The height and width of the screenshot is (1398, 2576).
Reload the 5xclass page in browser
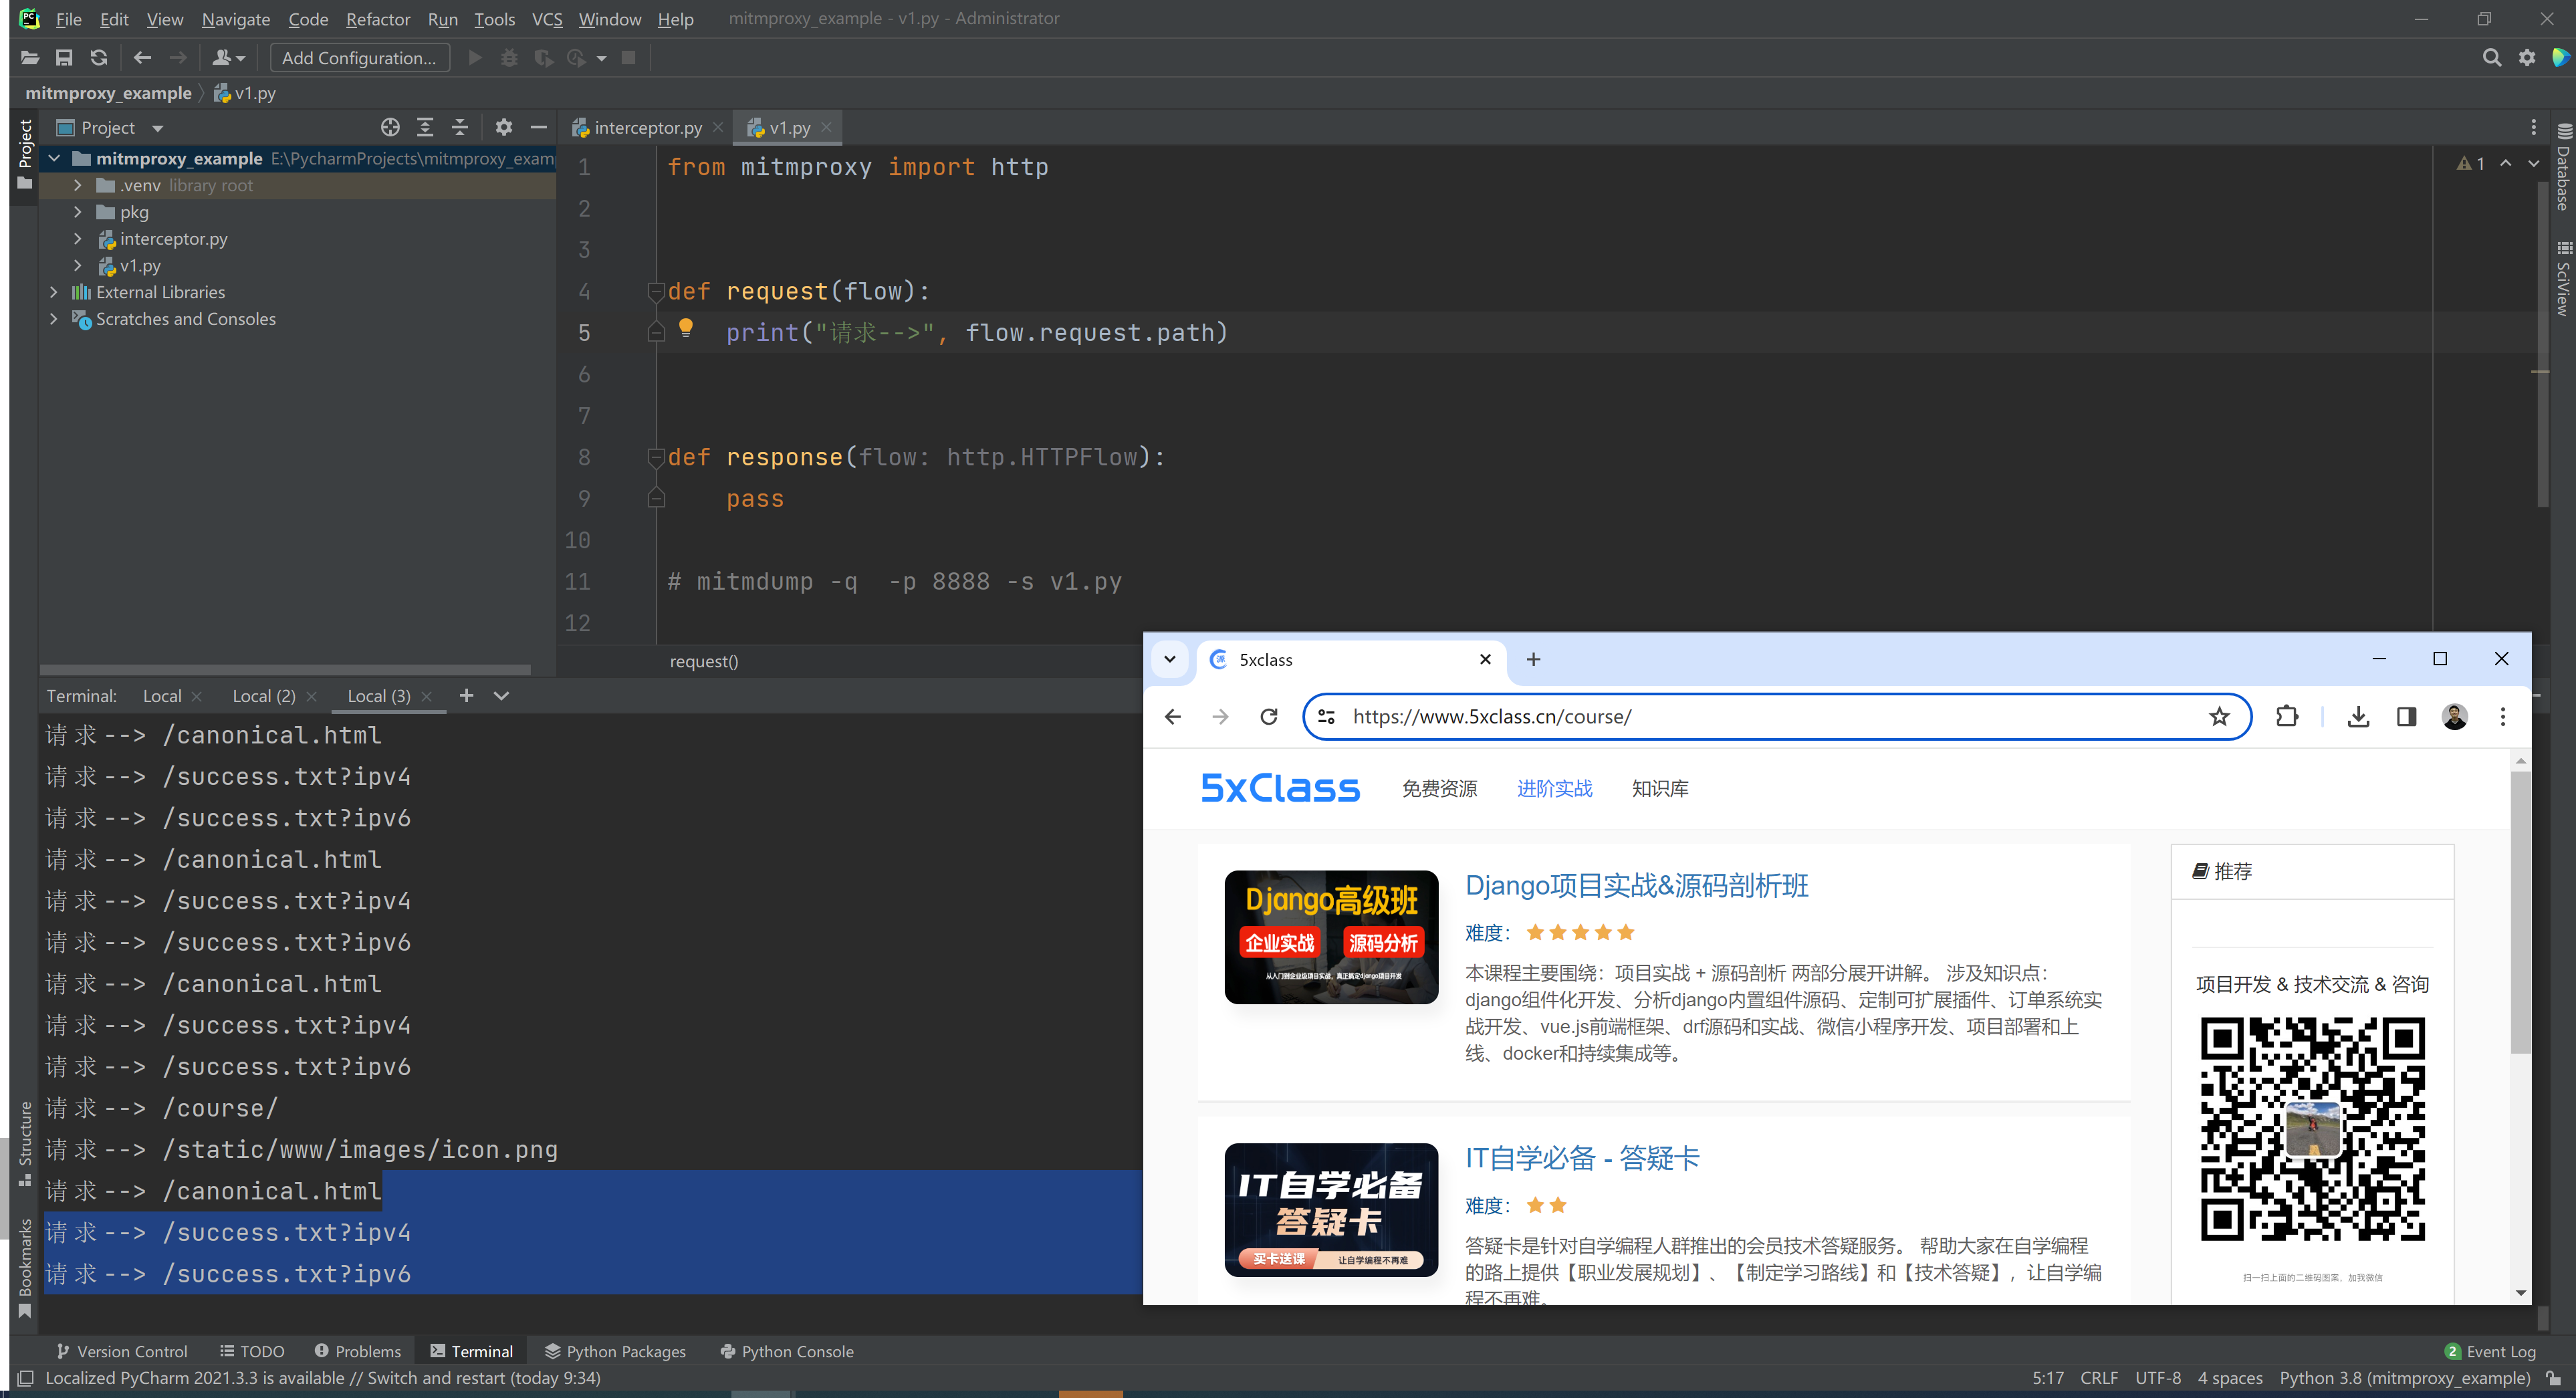point(1268,716)
